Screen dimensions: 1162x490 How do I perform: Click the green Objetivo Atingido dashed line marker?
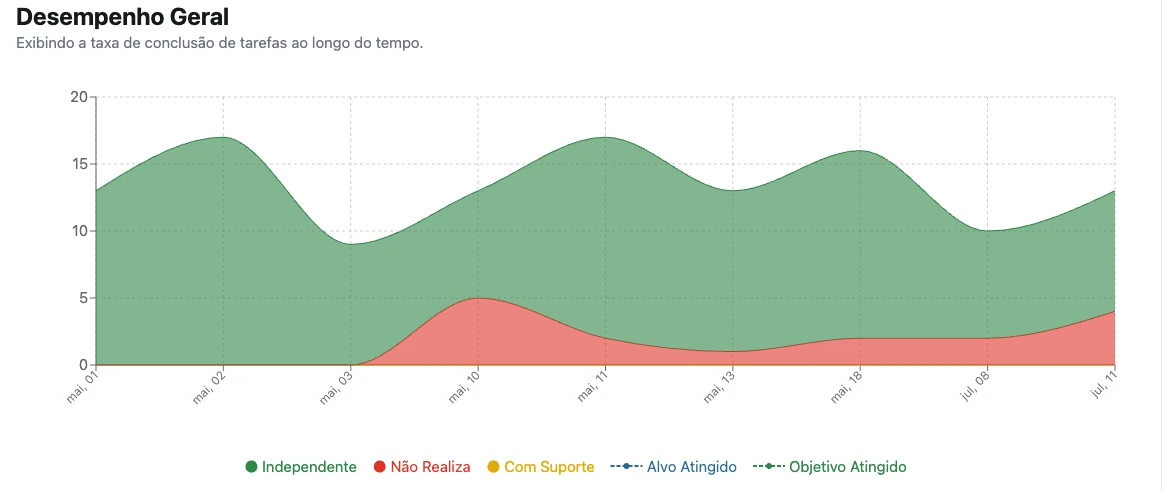coord(768,467)
